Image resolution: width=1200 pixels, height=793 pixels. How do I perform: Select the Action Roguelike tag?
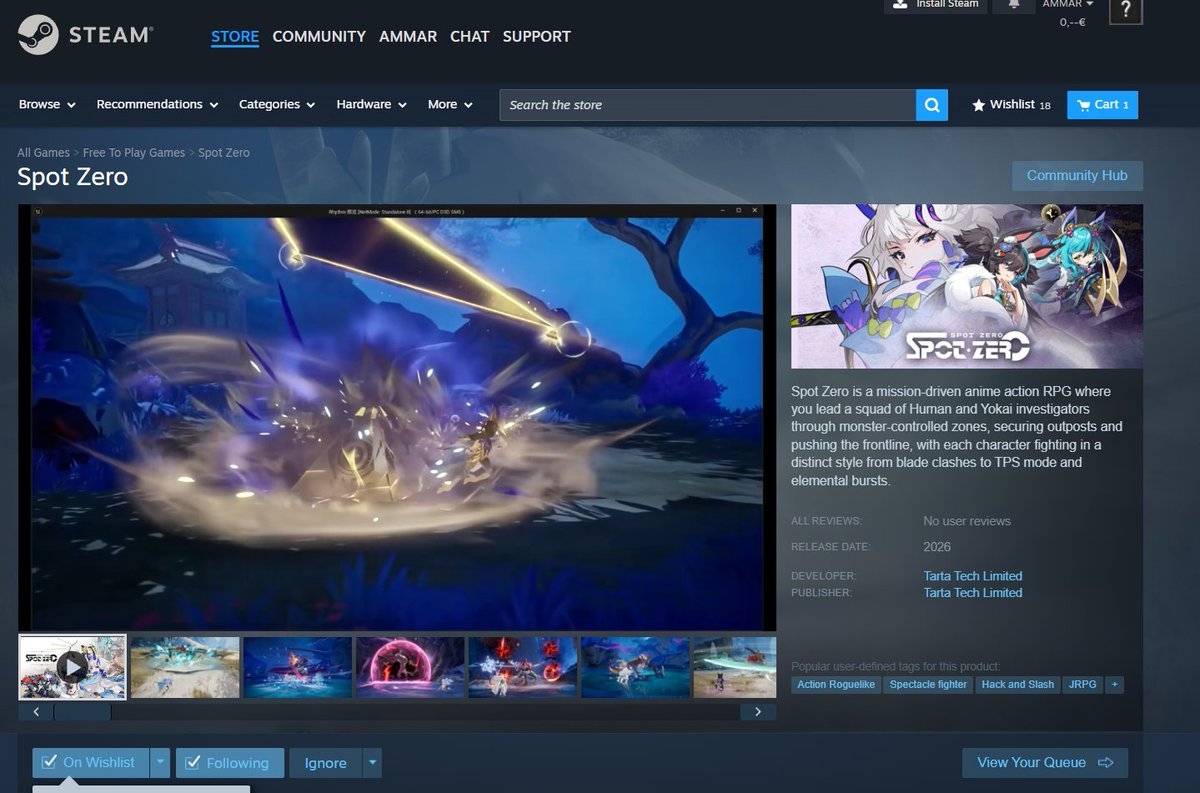pyautogui.click(x=838, y=684)
